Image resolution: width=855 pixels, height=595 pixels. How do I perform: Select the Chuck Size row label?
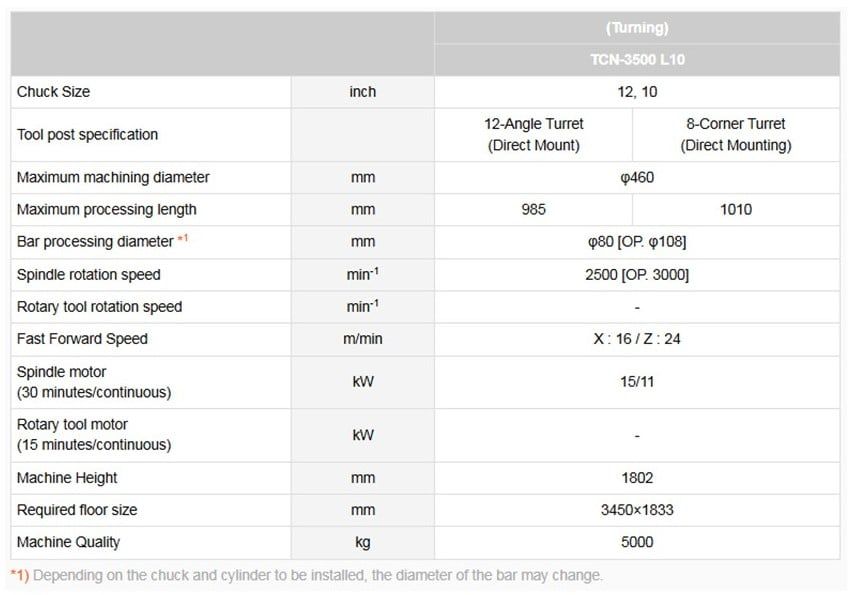coord(54,92)
